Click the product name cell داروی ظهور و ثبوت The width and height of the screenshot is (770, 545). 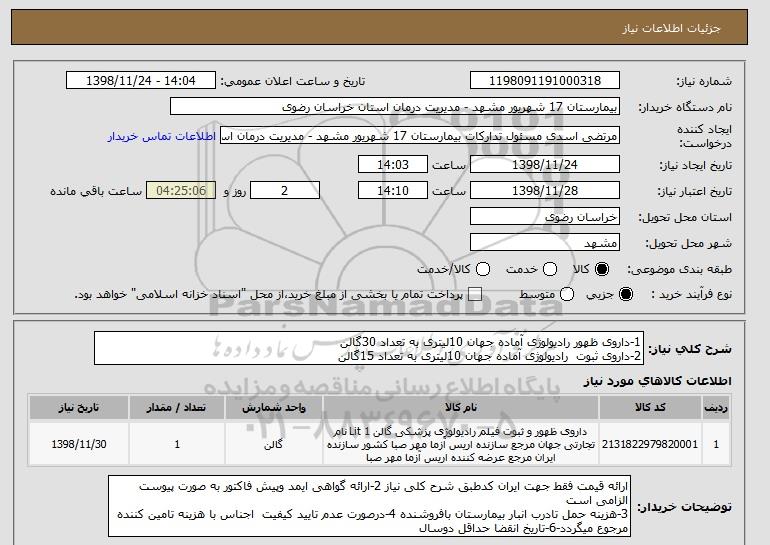[x=461, y=444]
